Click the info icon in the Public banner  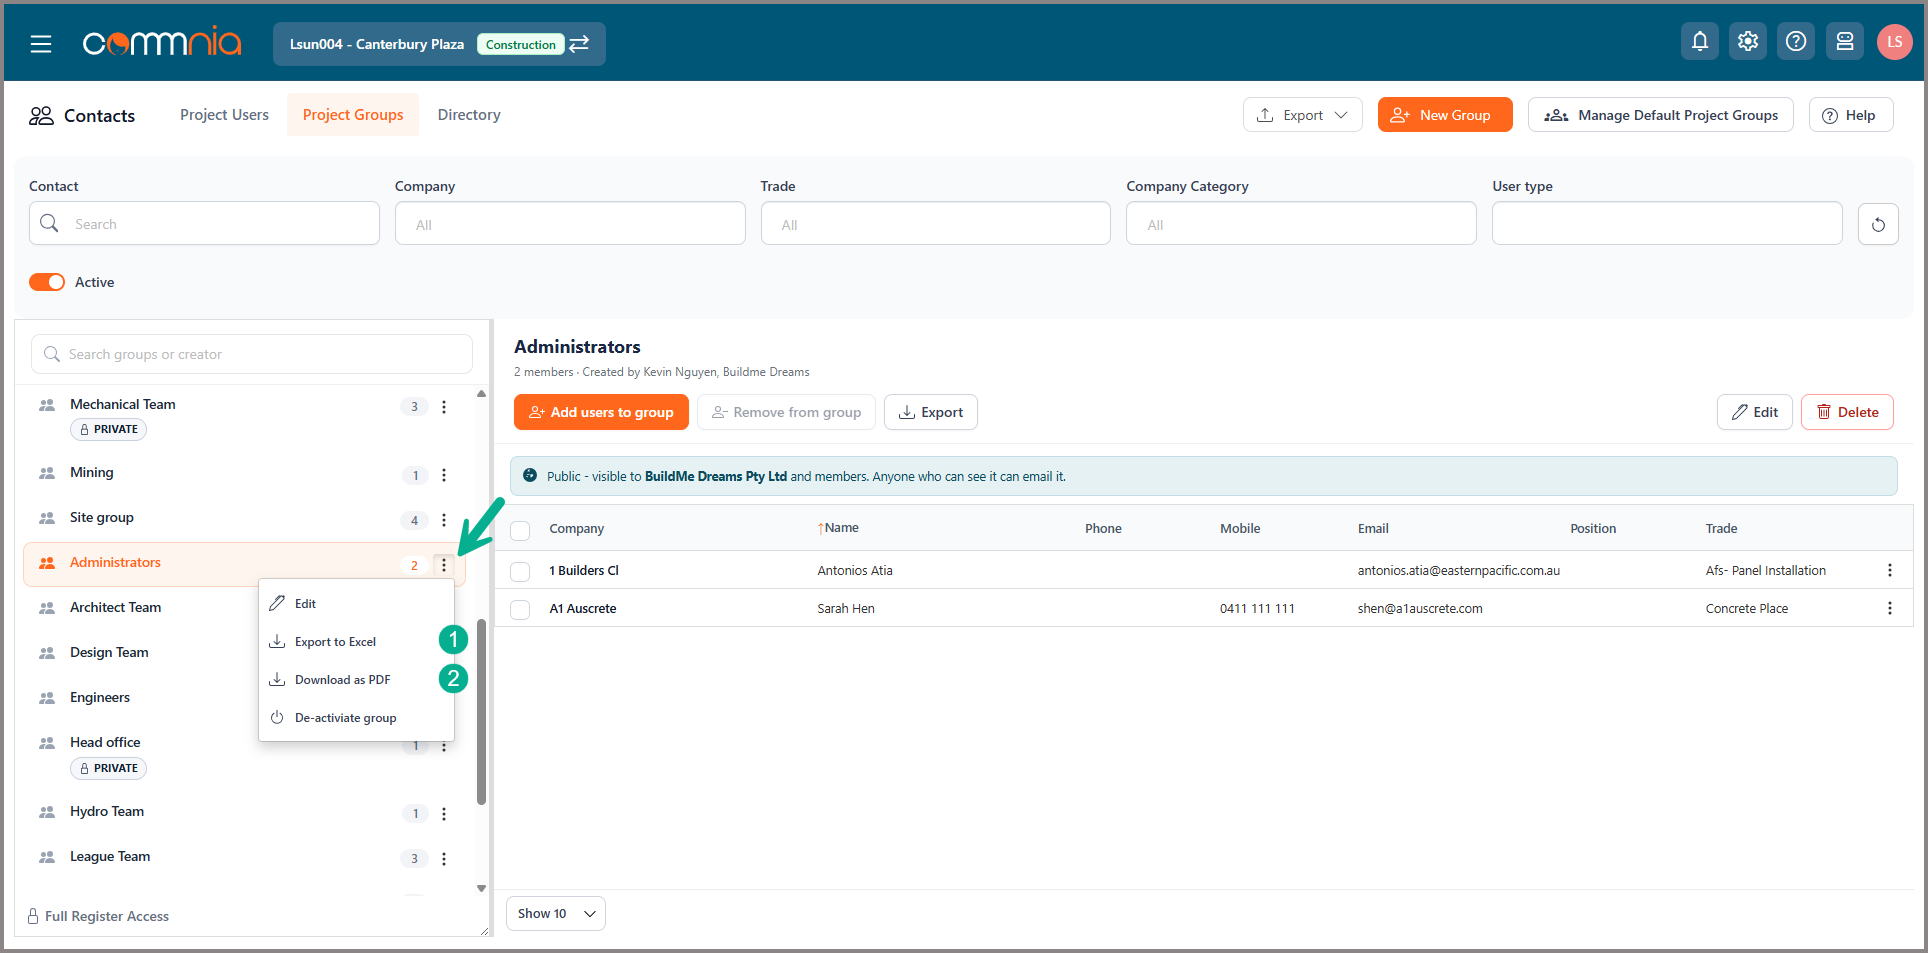[530, 476]
